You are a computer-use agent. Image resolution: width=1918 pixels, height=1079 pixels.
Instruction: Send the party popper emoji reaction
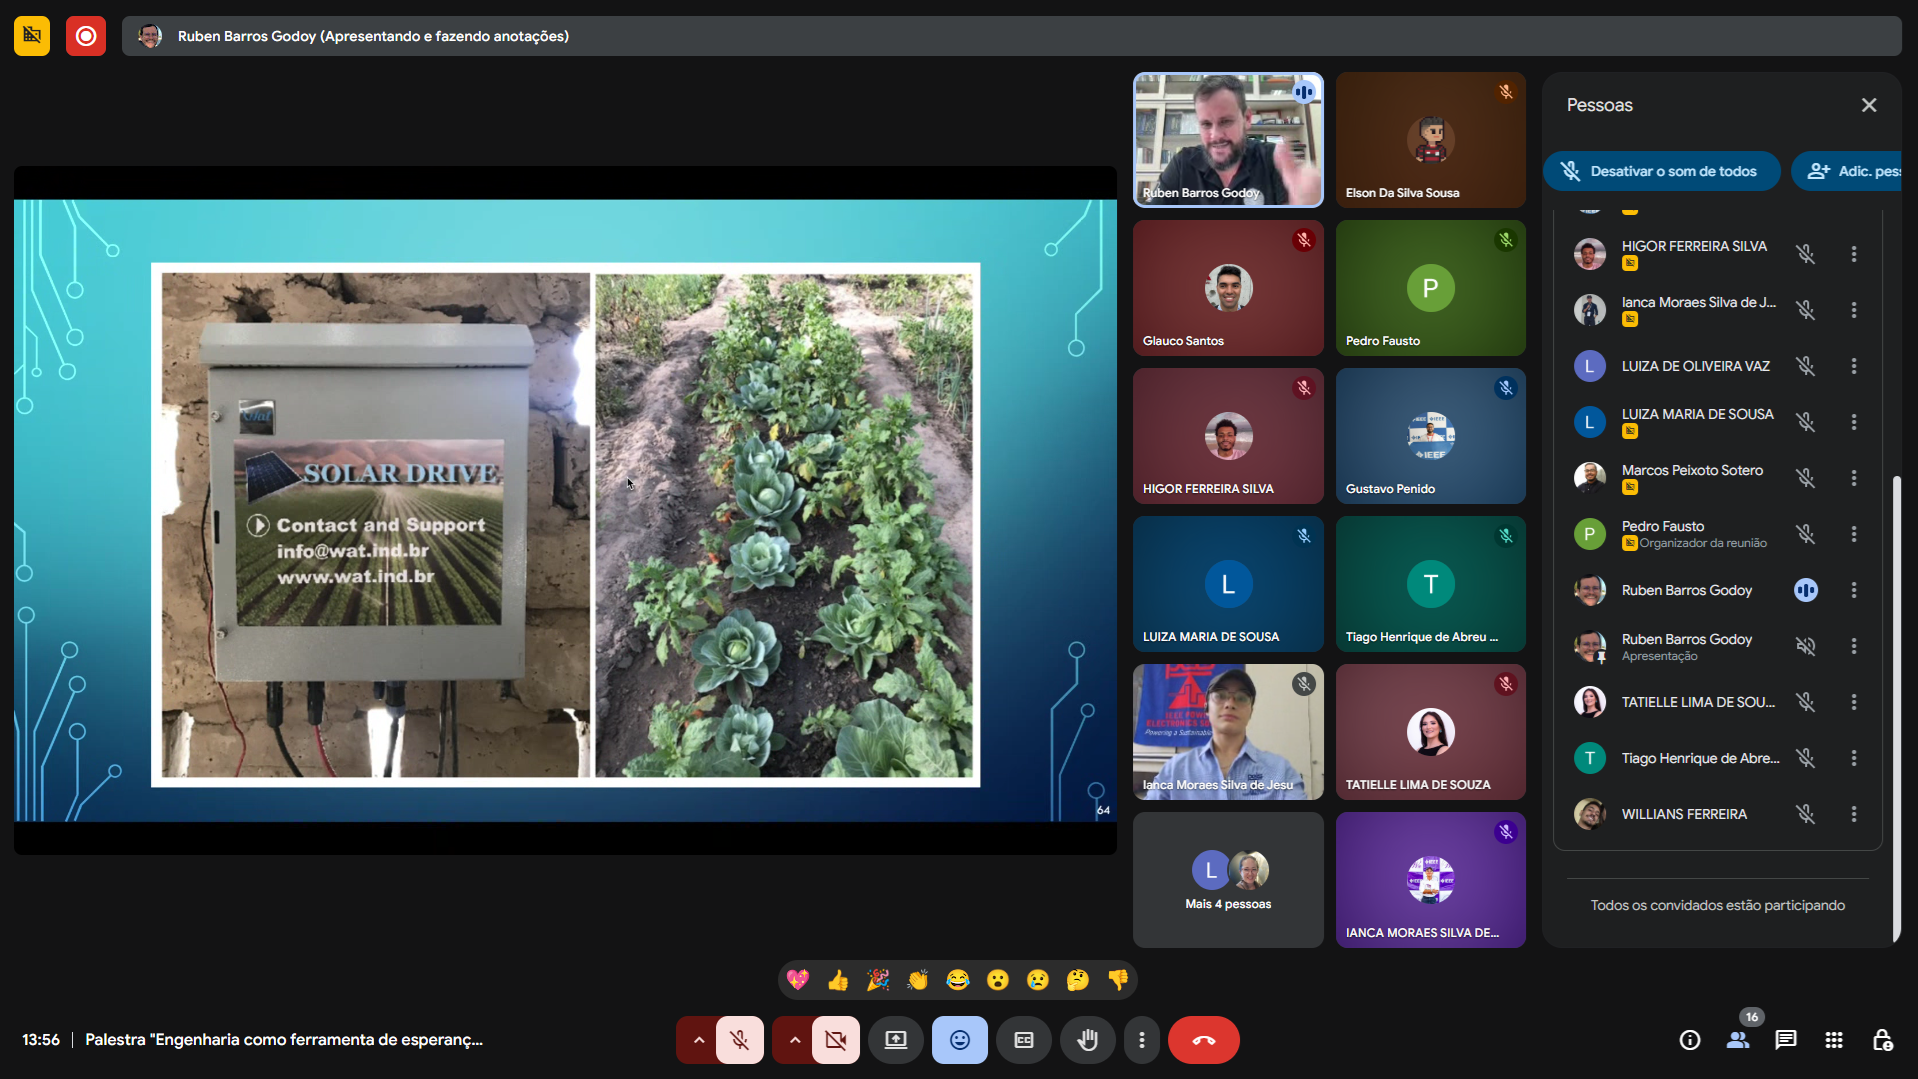878,980
